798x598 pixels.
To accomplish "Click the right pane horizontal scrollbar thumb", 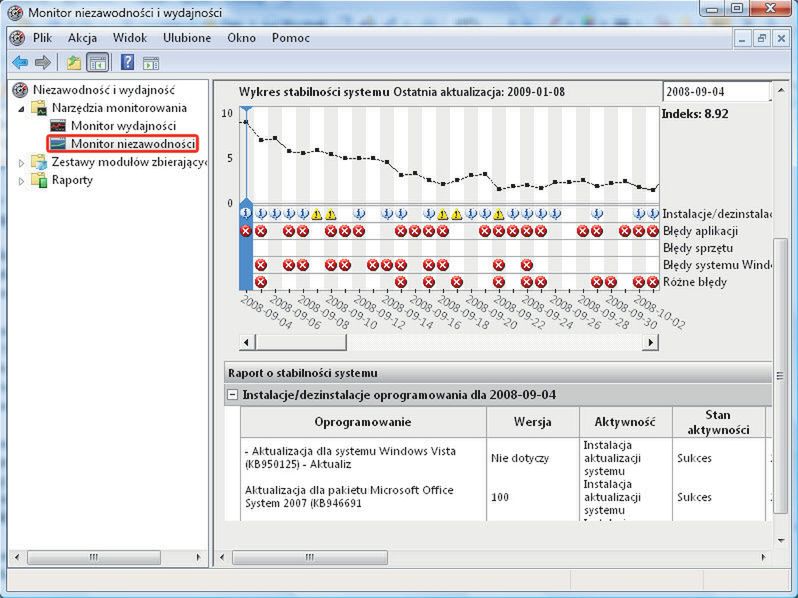I will pyautogui.click(x=309, y=557).
